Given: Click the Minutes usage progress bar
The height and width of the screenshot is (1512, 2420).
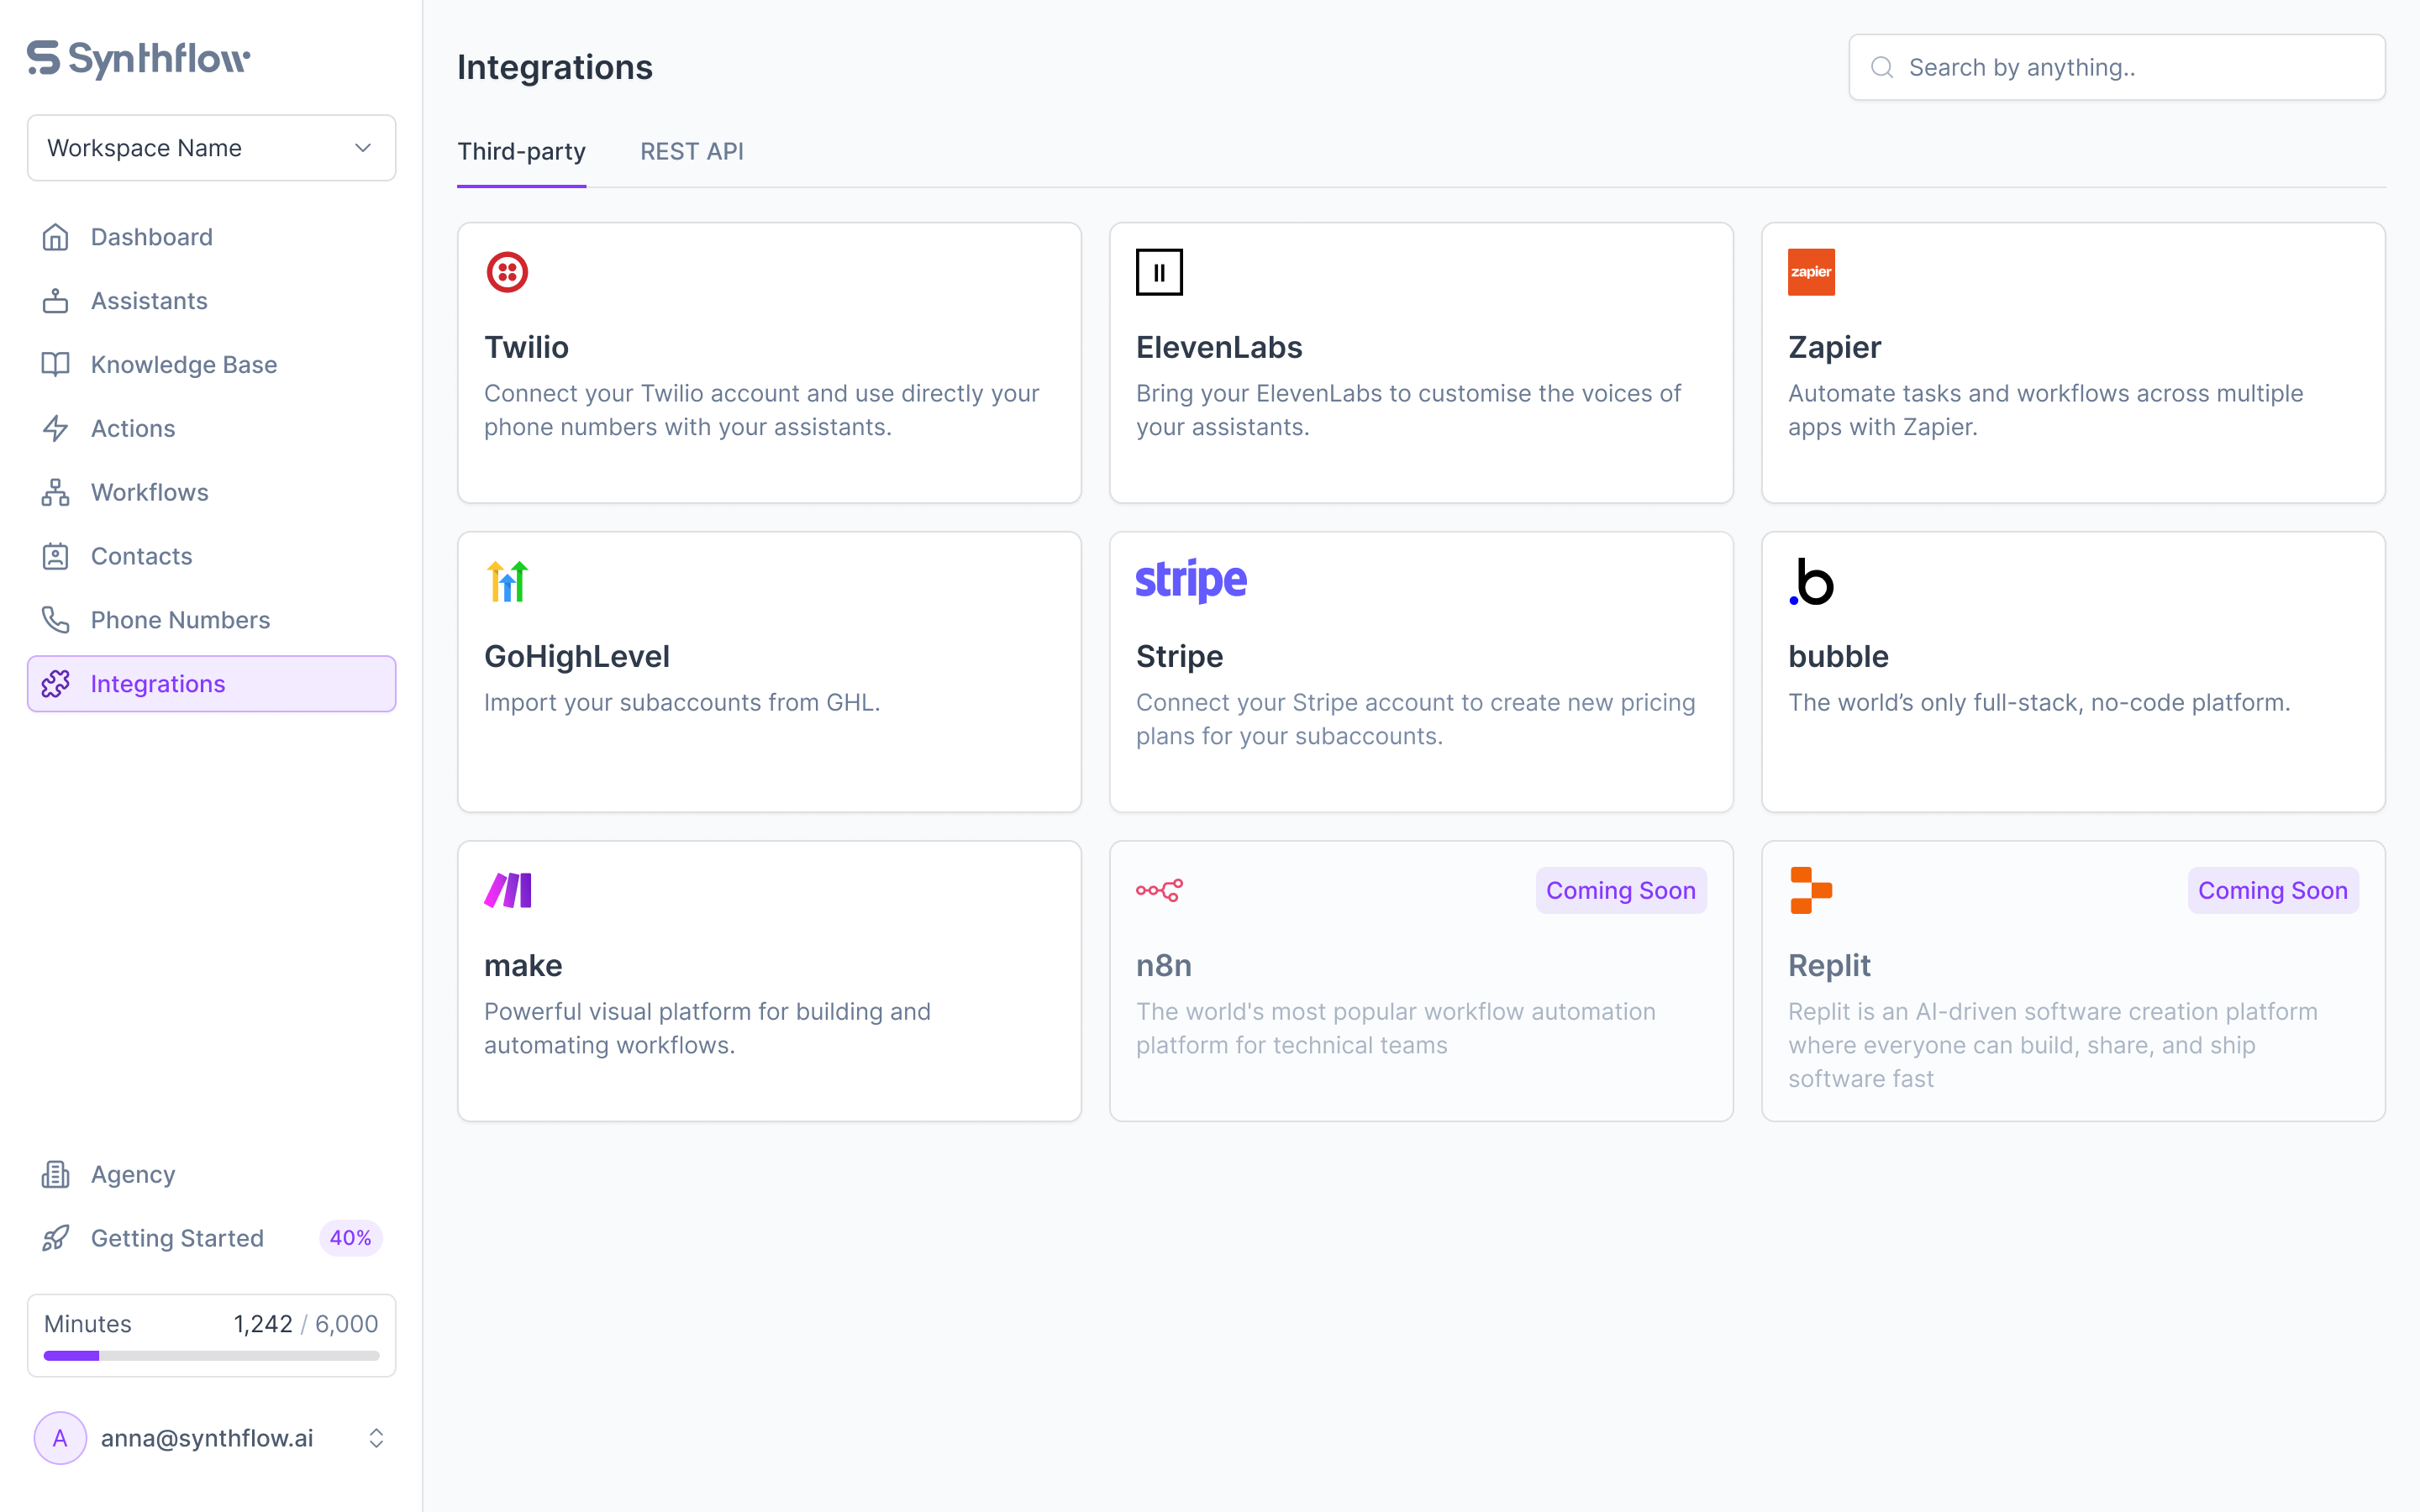Looking at the screenshot, I should [x=211, y=1356].
